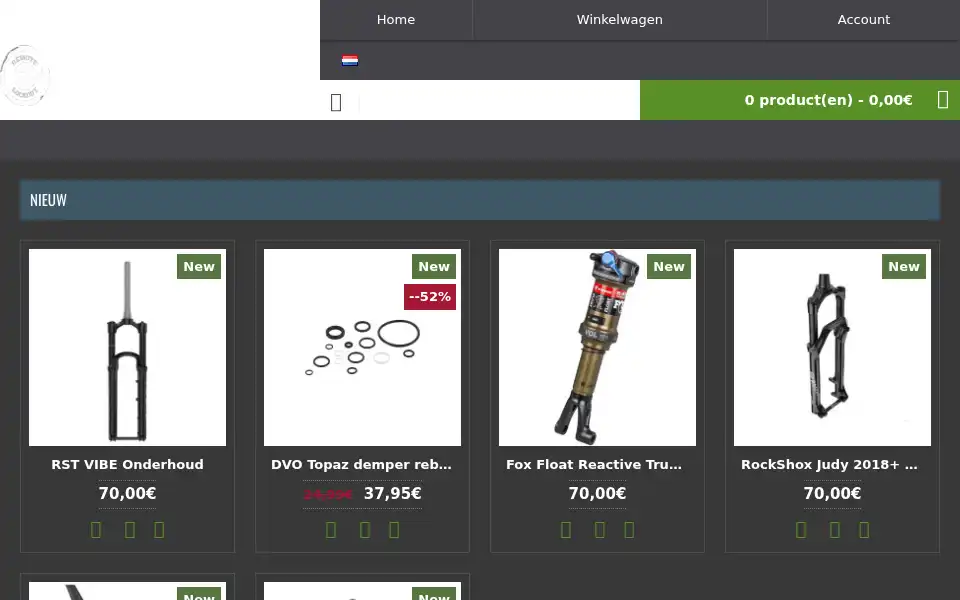Click leftmost action icon under RST VIBE Onderhoud
960x600 pixels.
(x=96, y=530)
